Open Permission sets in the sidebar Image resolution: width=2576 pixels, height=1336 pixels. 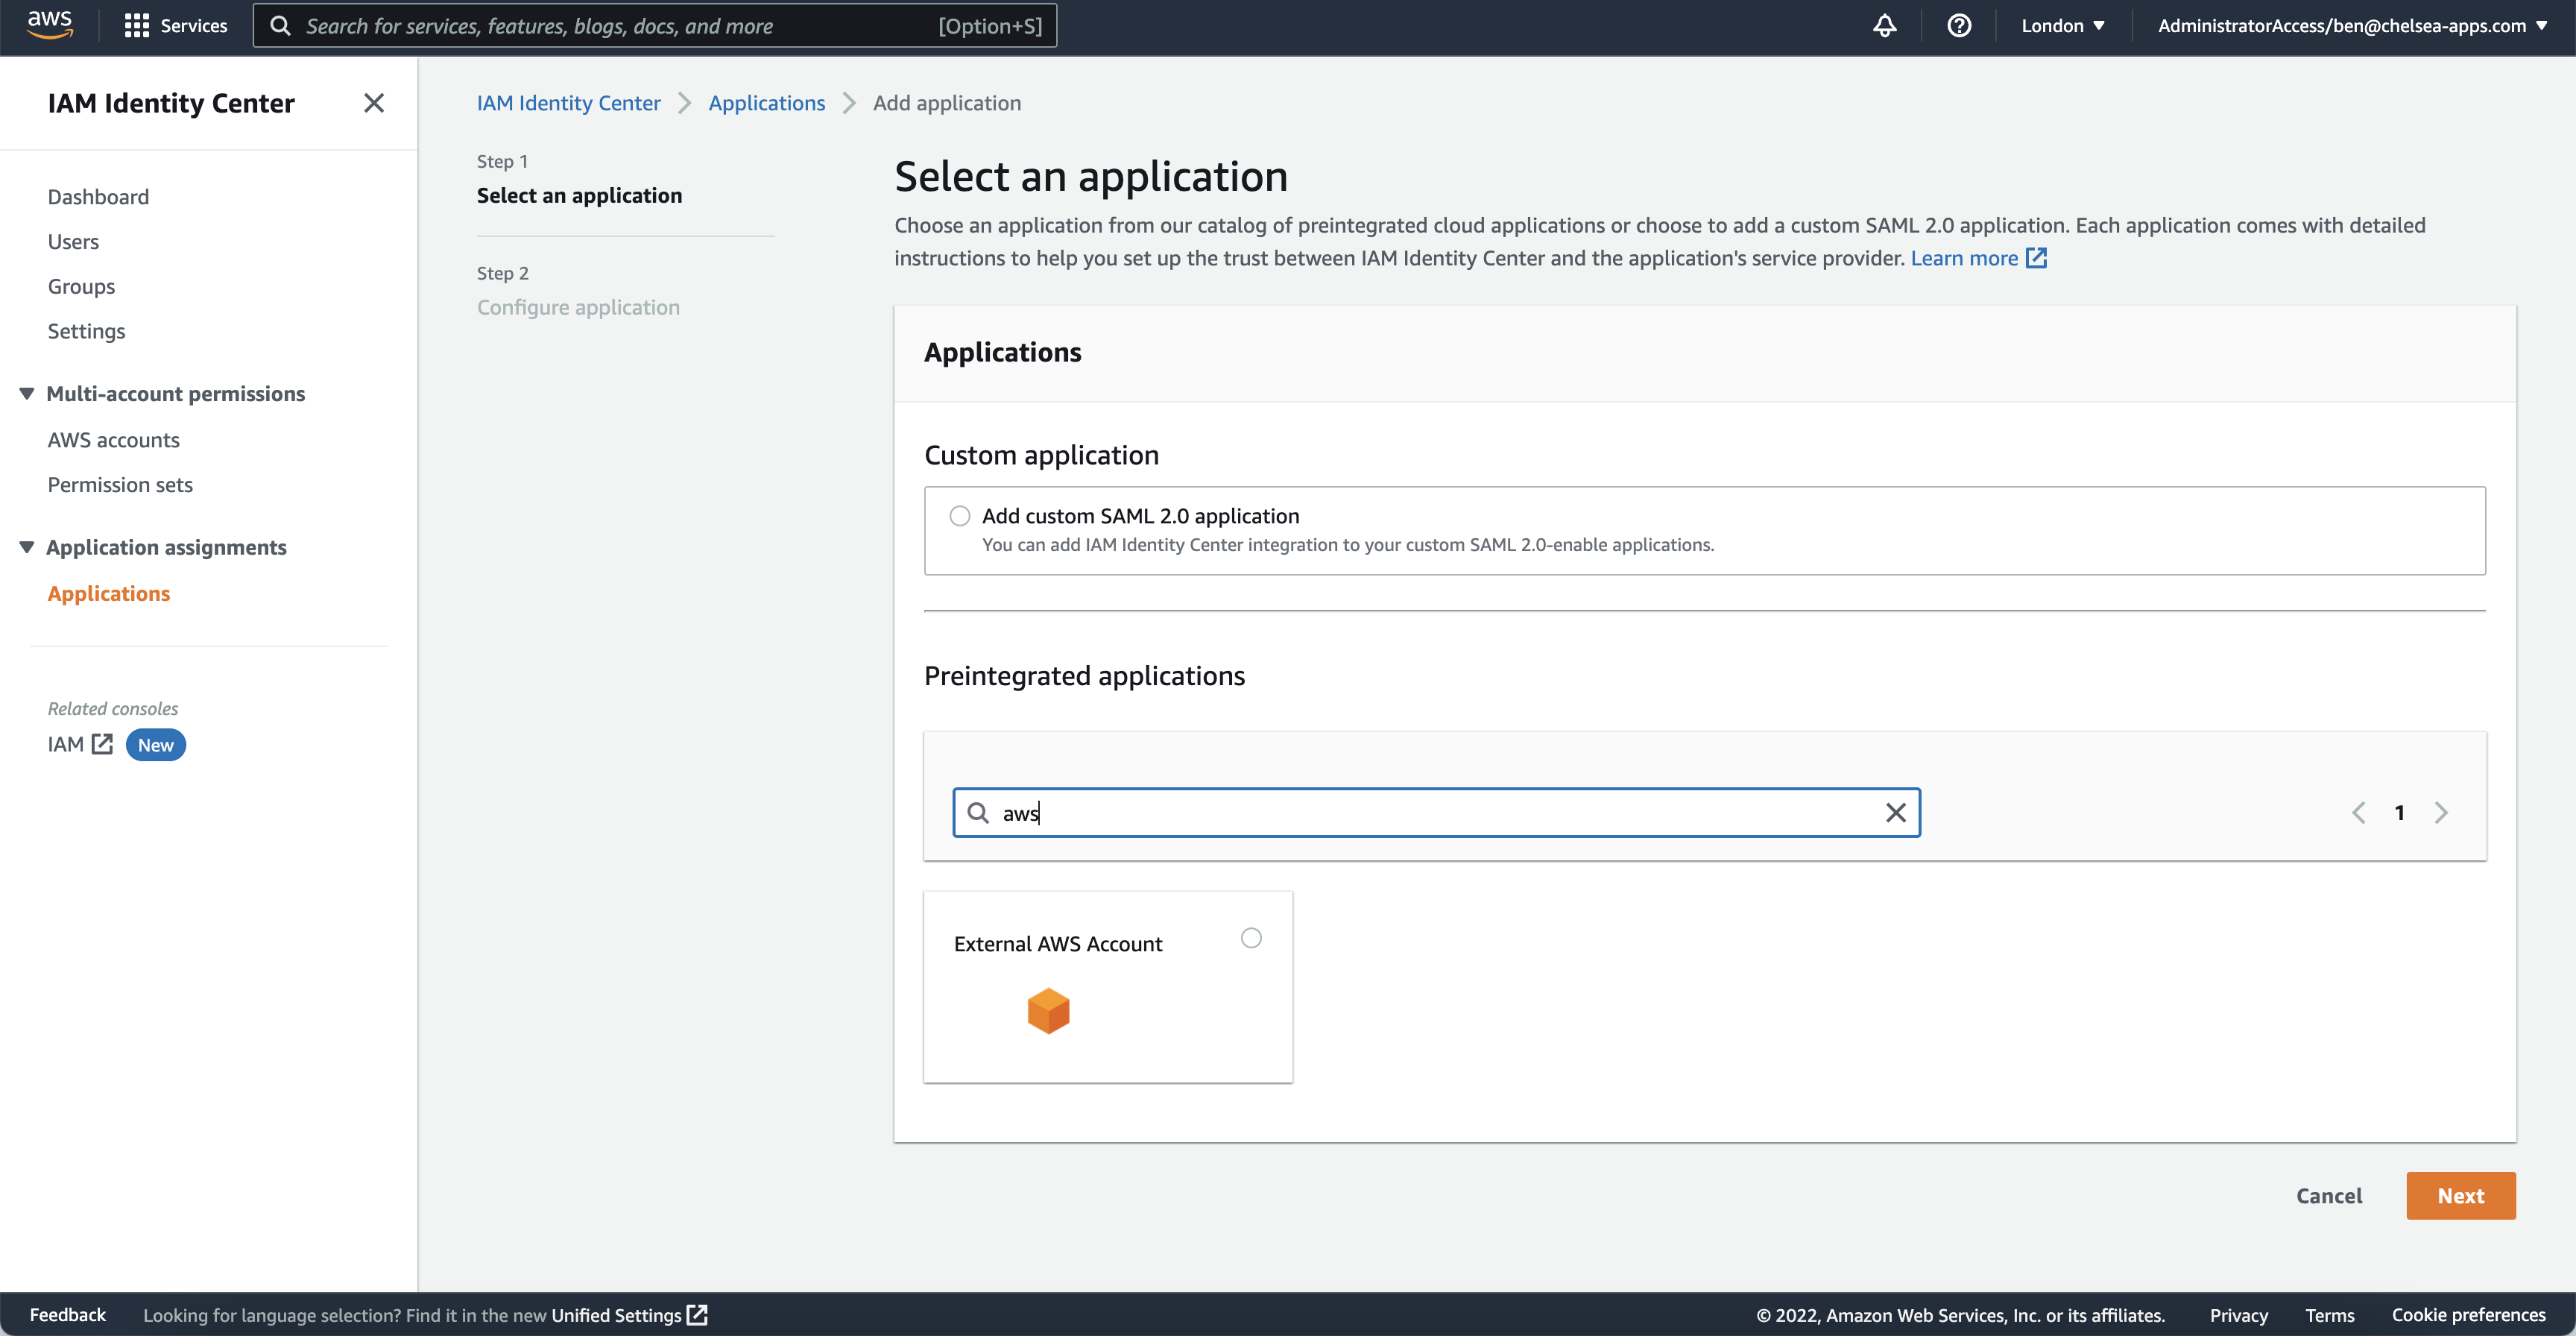[120, 485]
